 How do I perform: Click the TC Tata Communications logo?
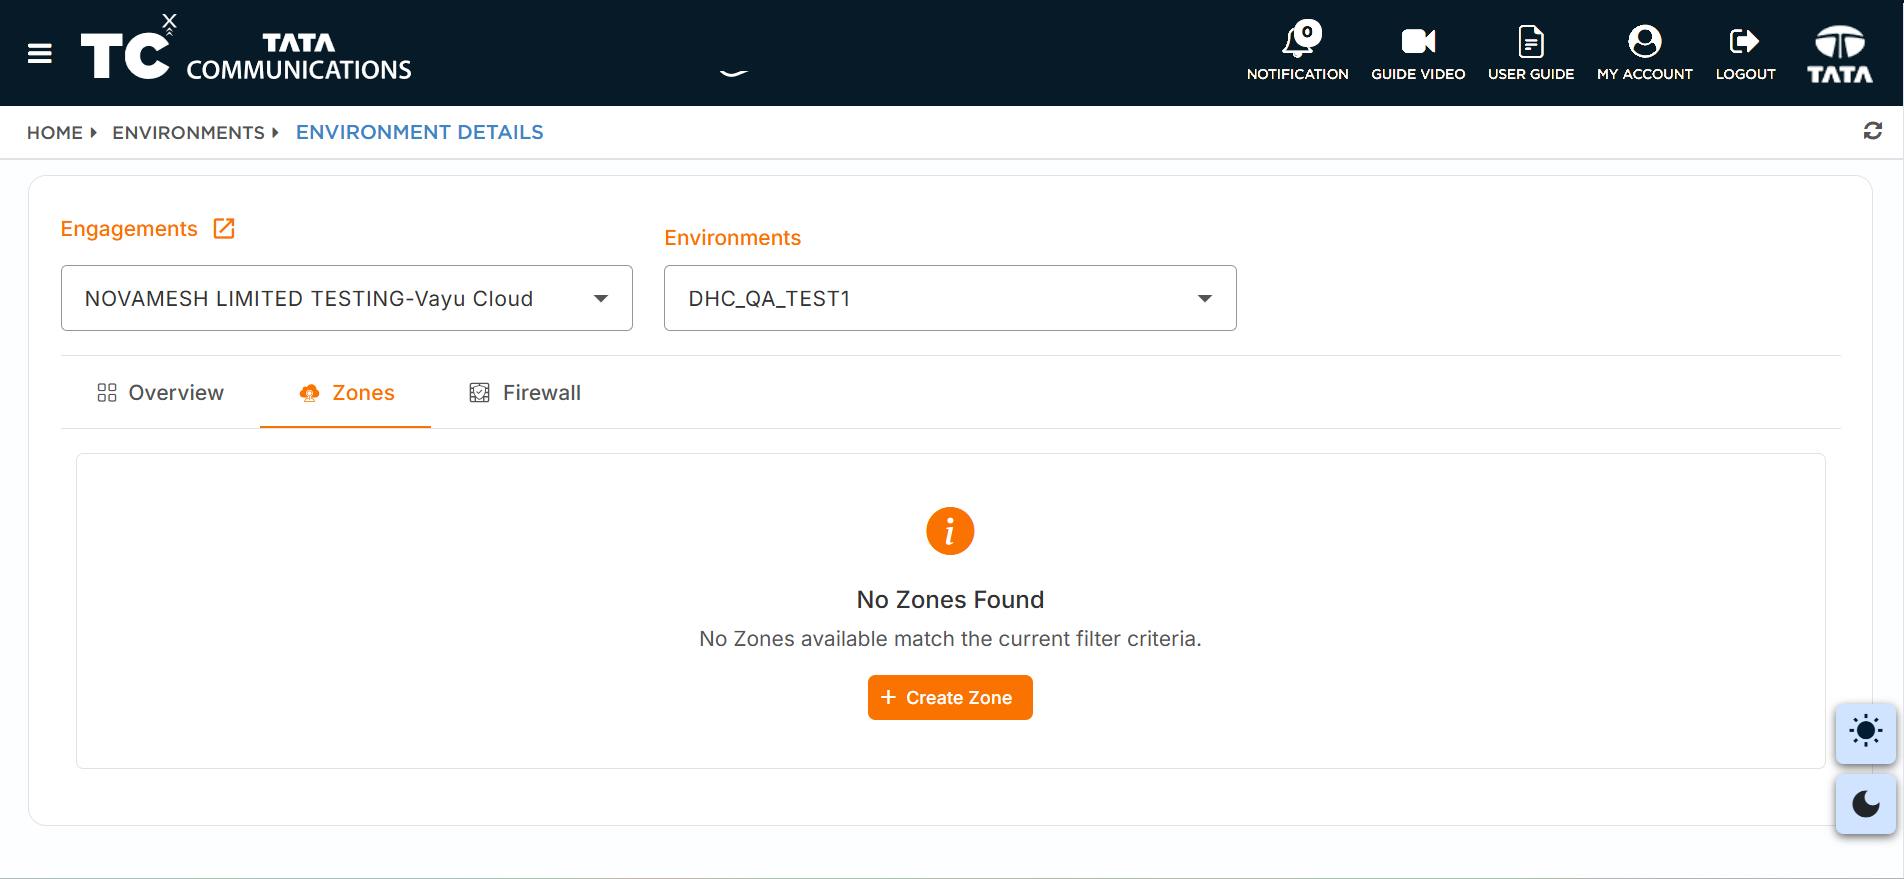246,49
